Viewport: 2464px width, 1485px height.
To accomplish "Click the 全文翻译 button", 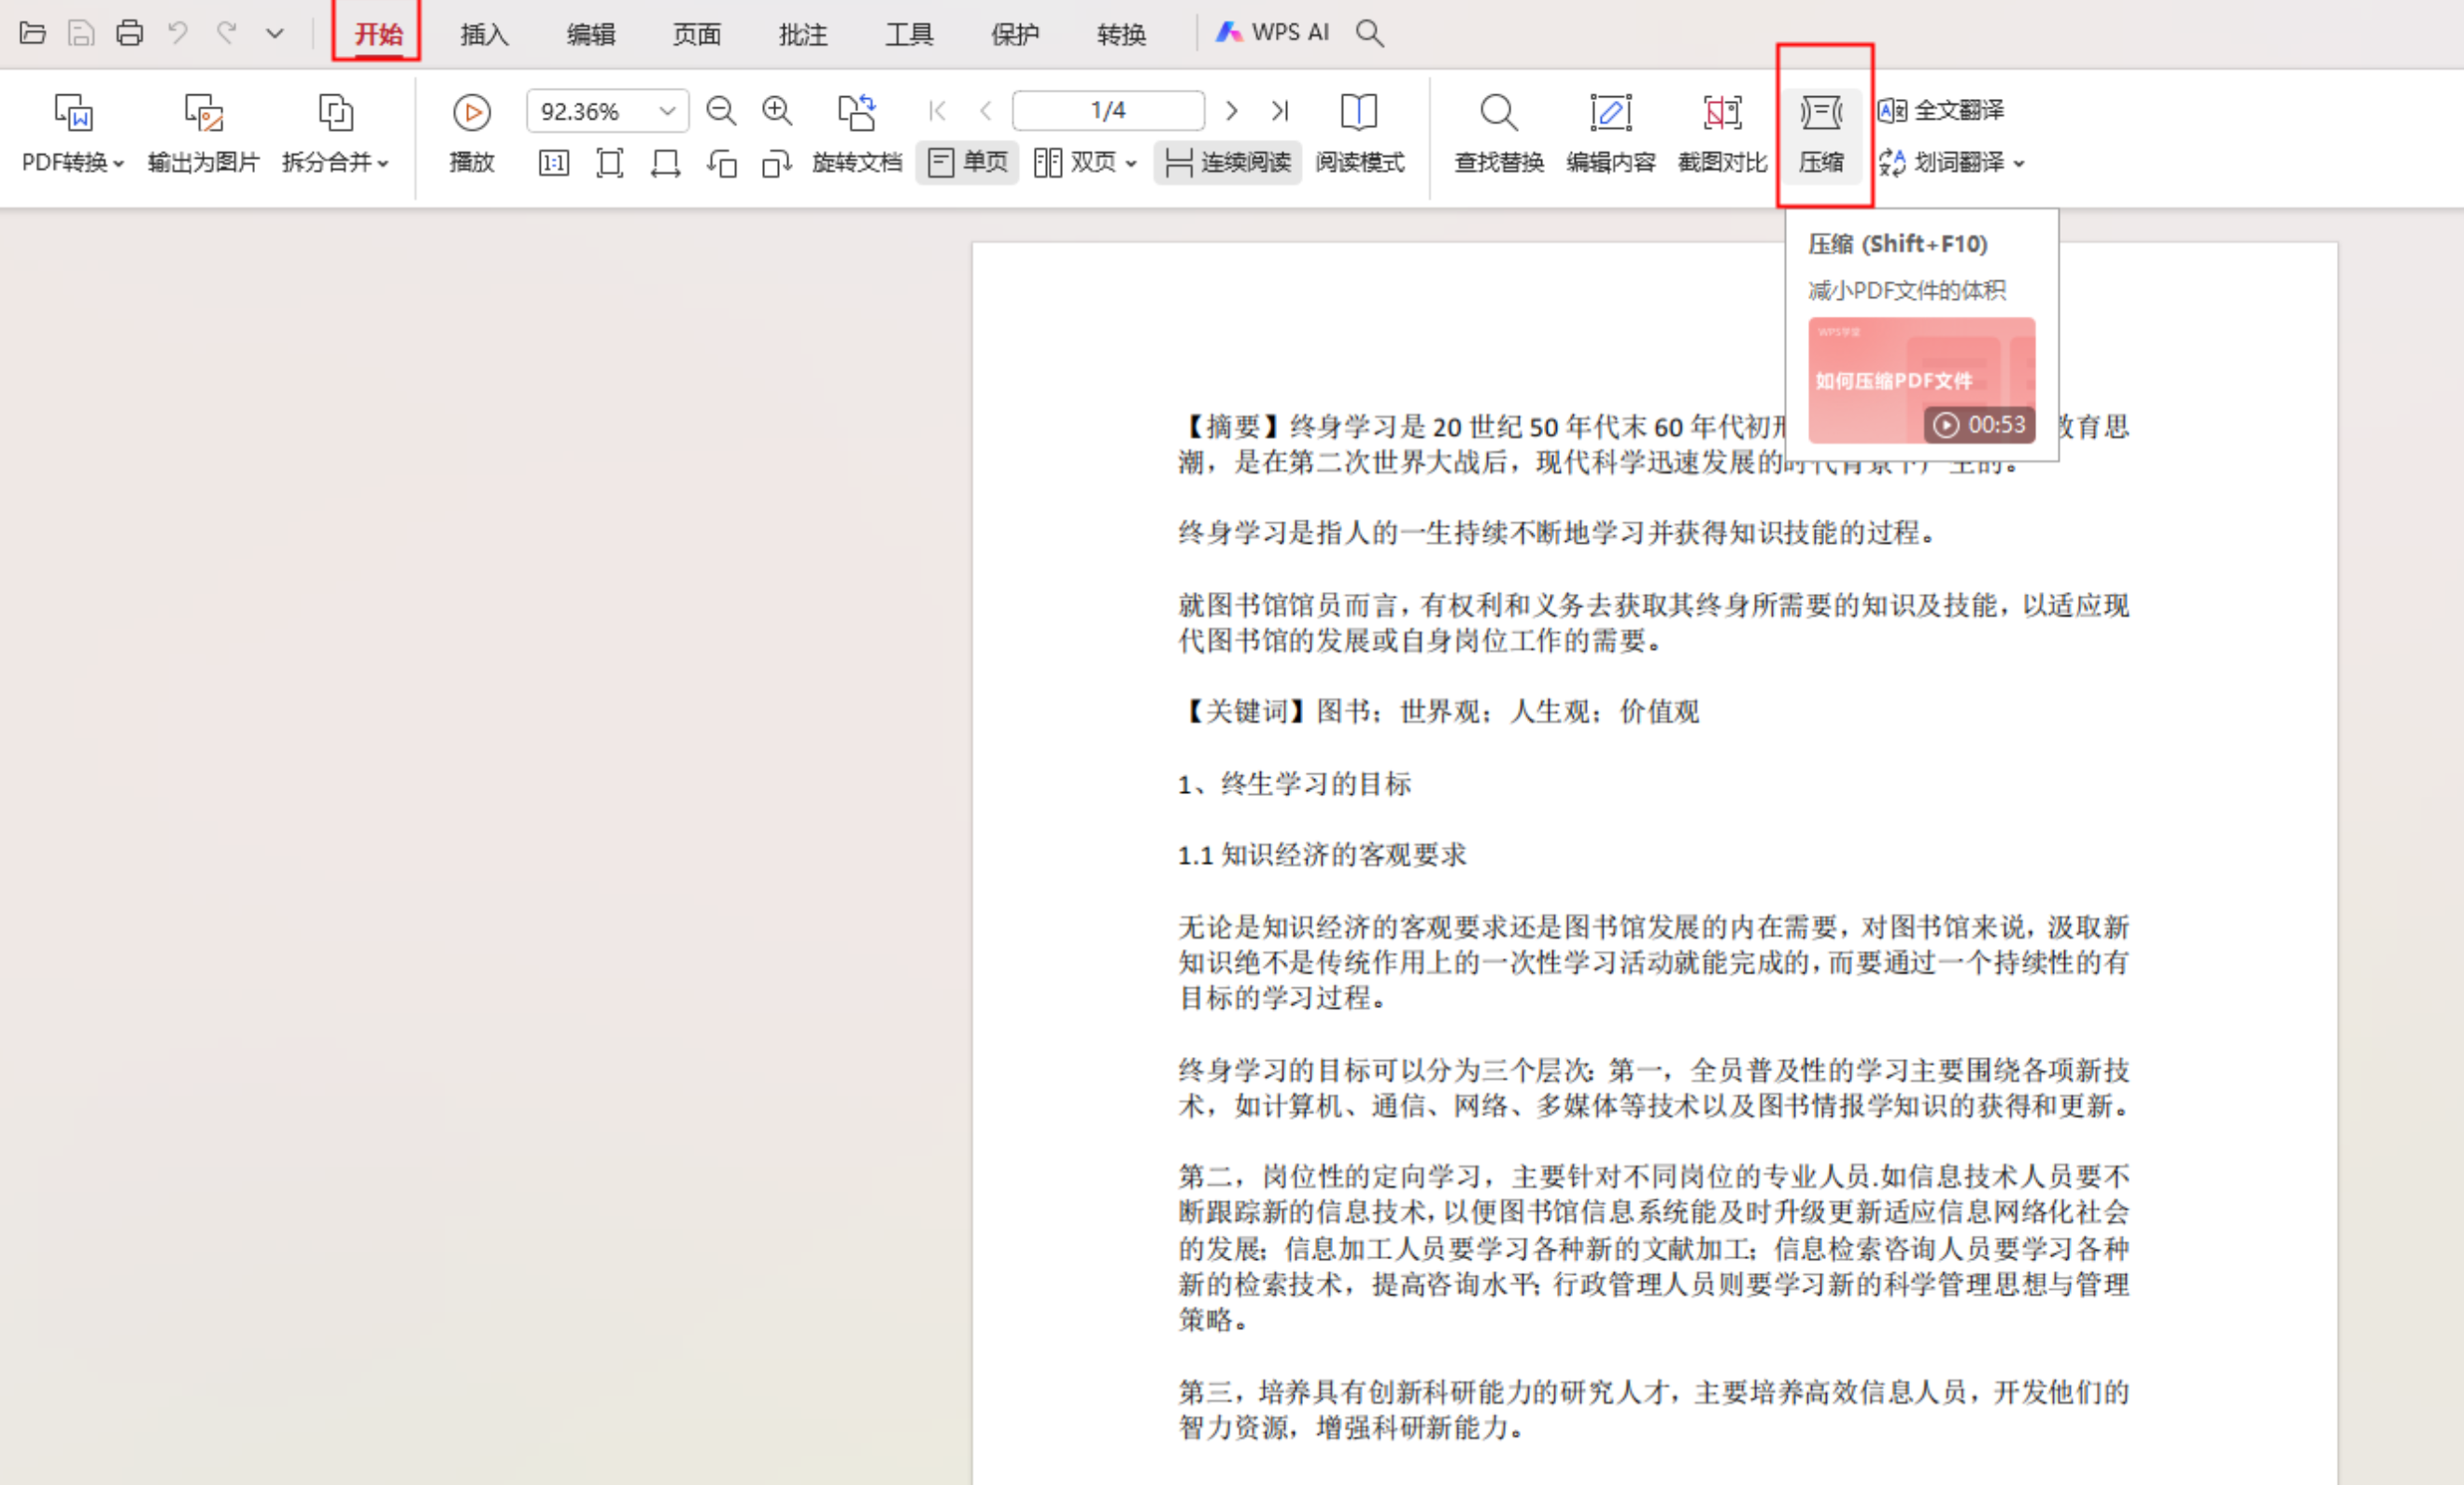I will pyautogui.click(x=1941, y=110).
